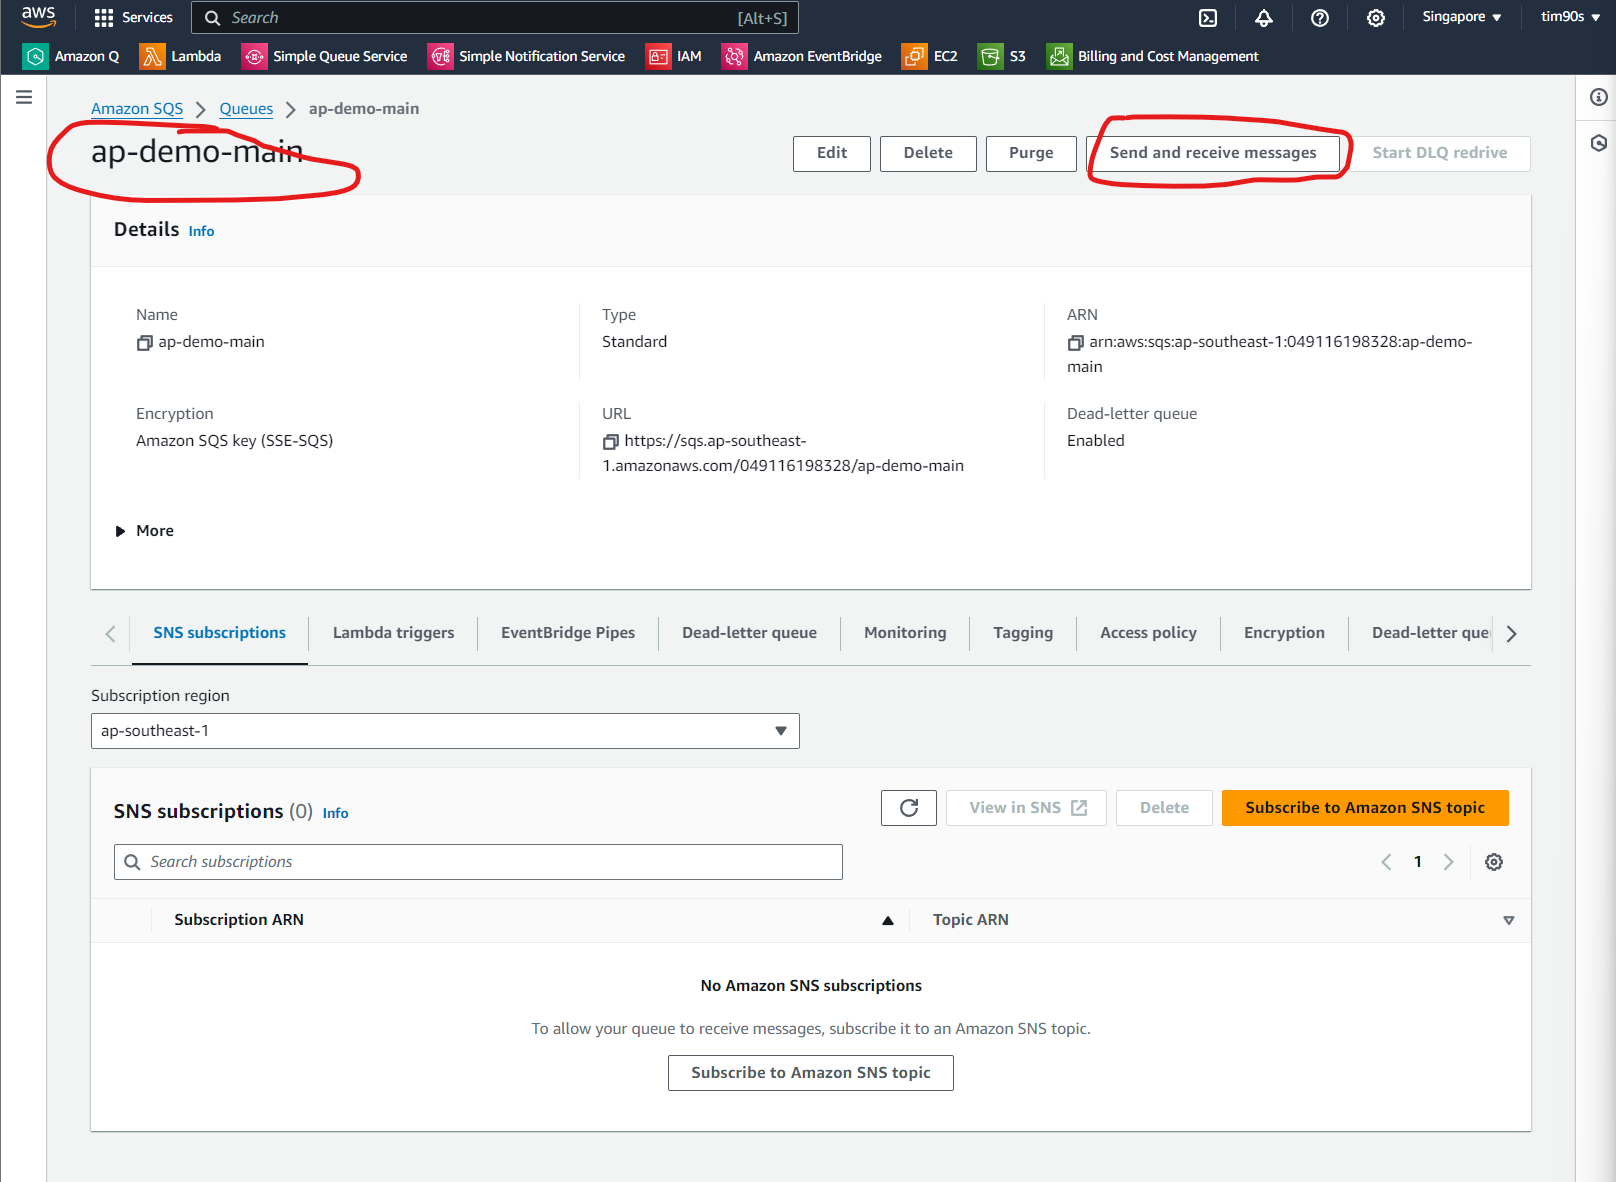The image size is (1616, 1182).
Task: Click Send and receive messages
Action: (1213, 153)
